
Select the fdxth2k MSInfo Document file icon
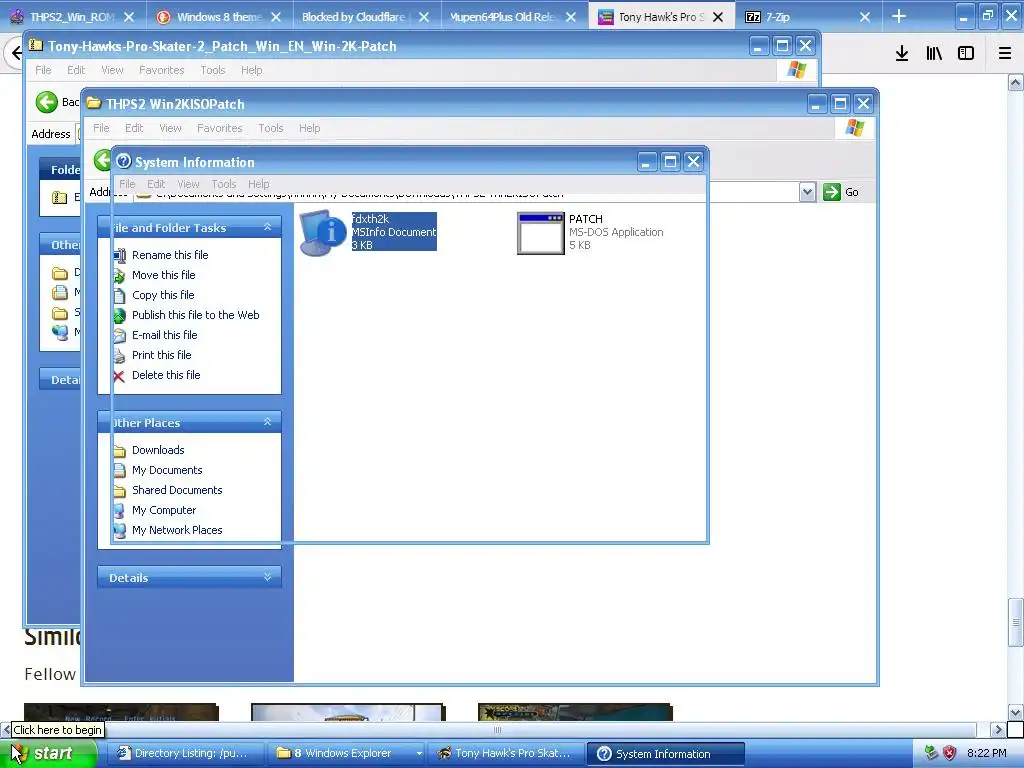[323, 232]
